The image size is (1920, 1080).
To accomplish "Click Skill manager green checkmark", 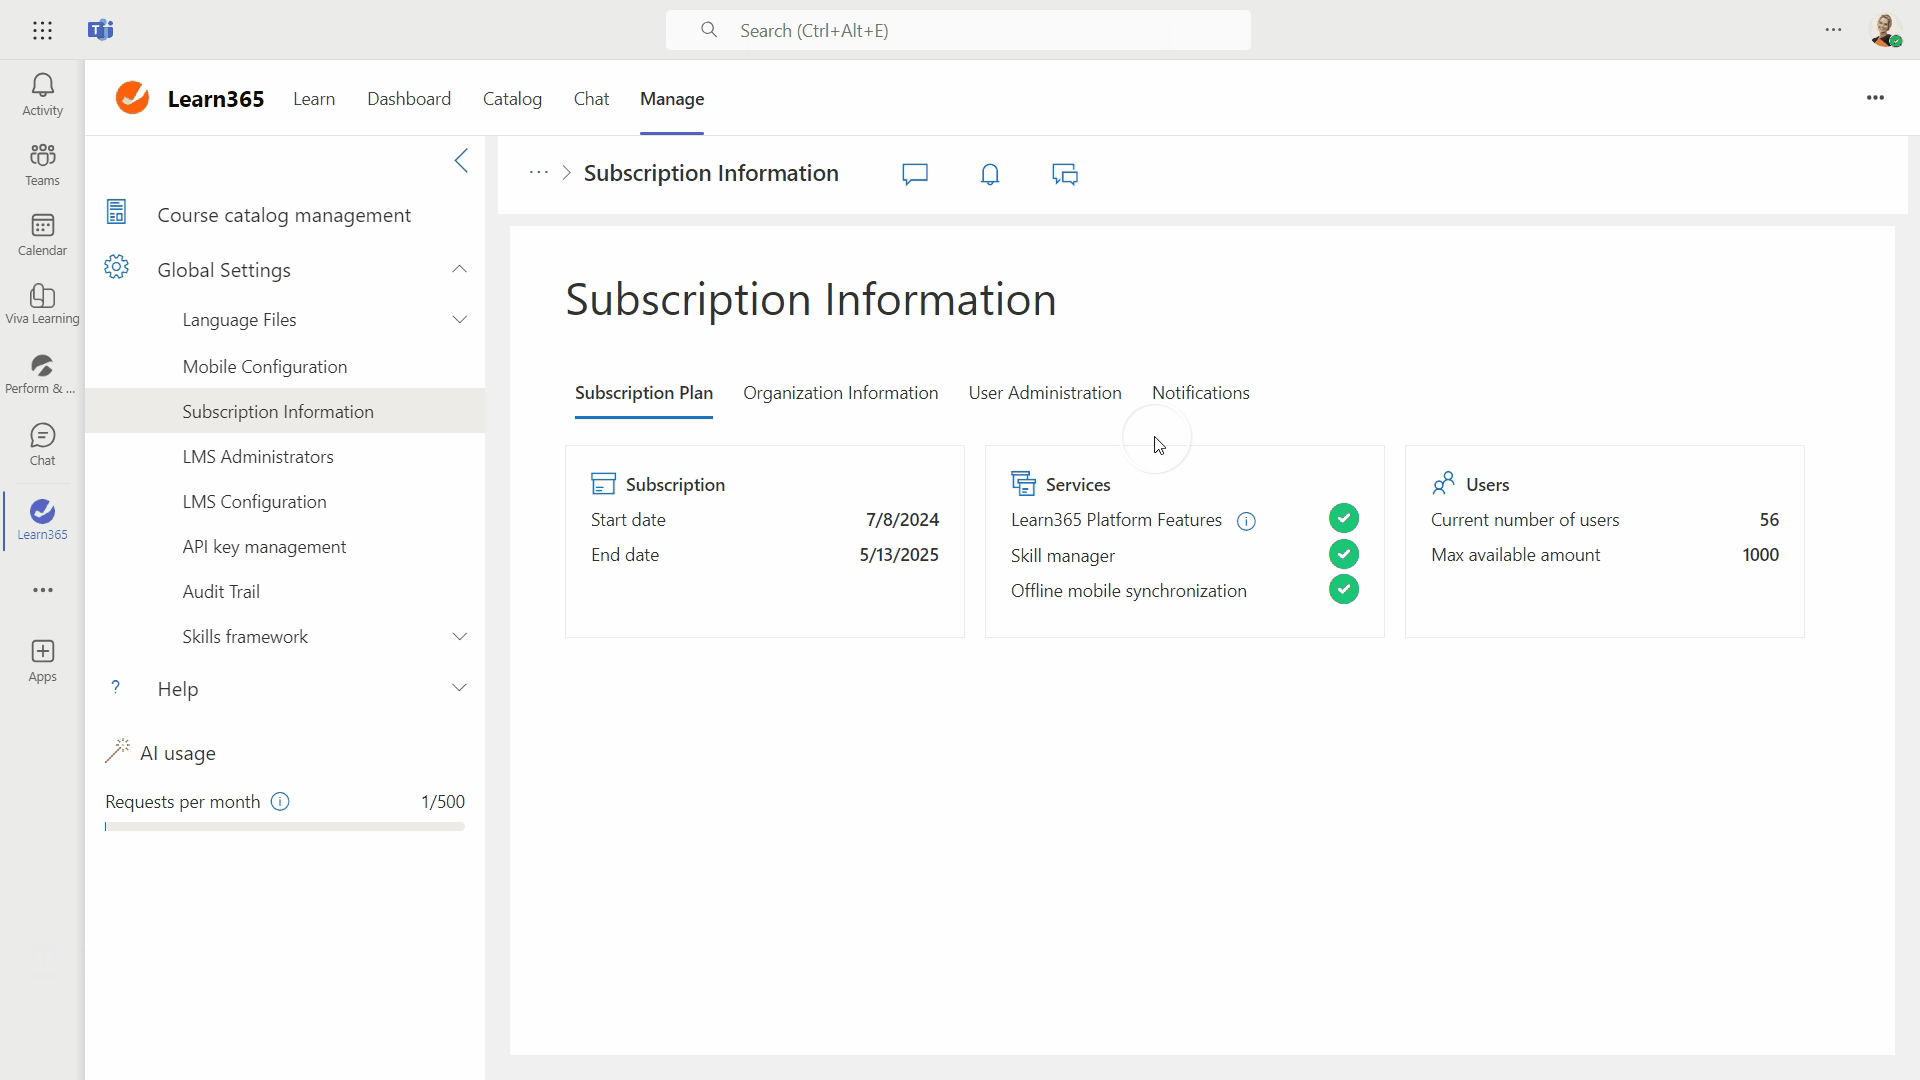I will [x=1343, y=554].
